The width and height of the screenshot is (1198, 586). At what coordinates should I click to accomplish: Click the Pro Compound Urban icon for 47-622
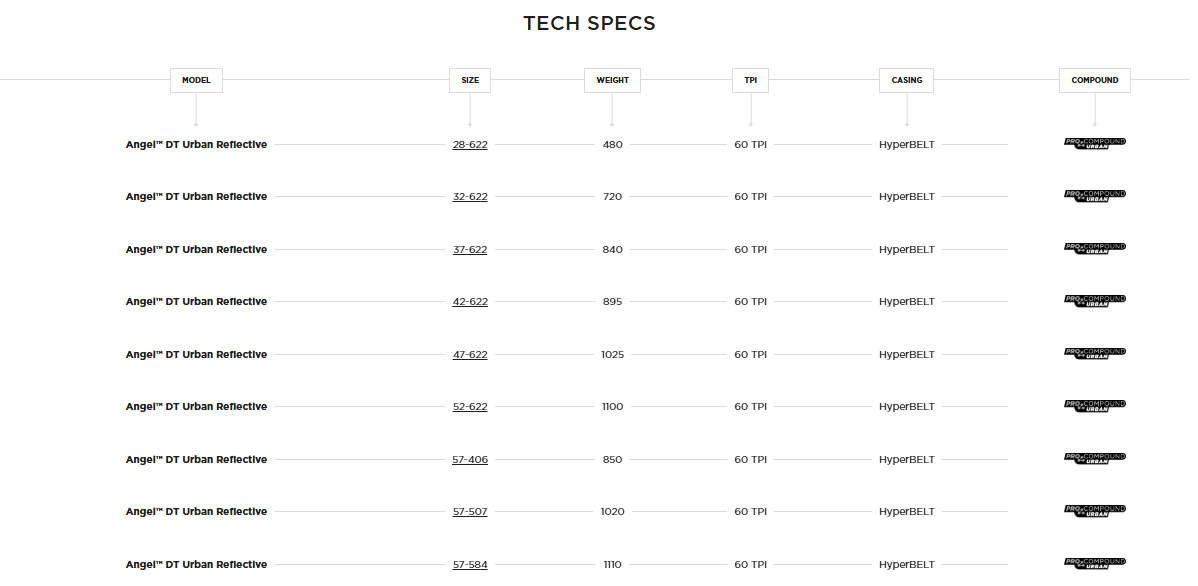coord(1094,353)
